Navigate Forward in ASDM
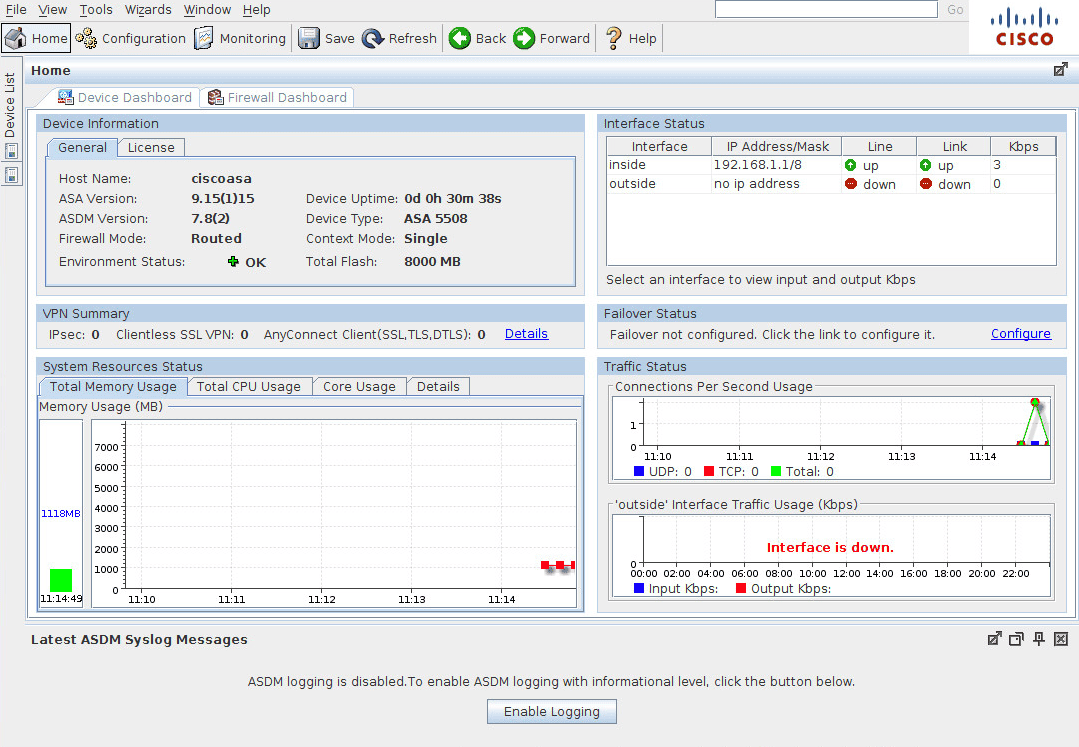Screen dimensions: 1079x747 tap(551, 38)
